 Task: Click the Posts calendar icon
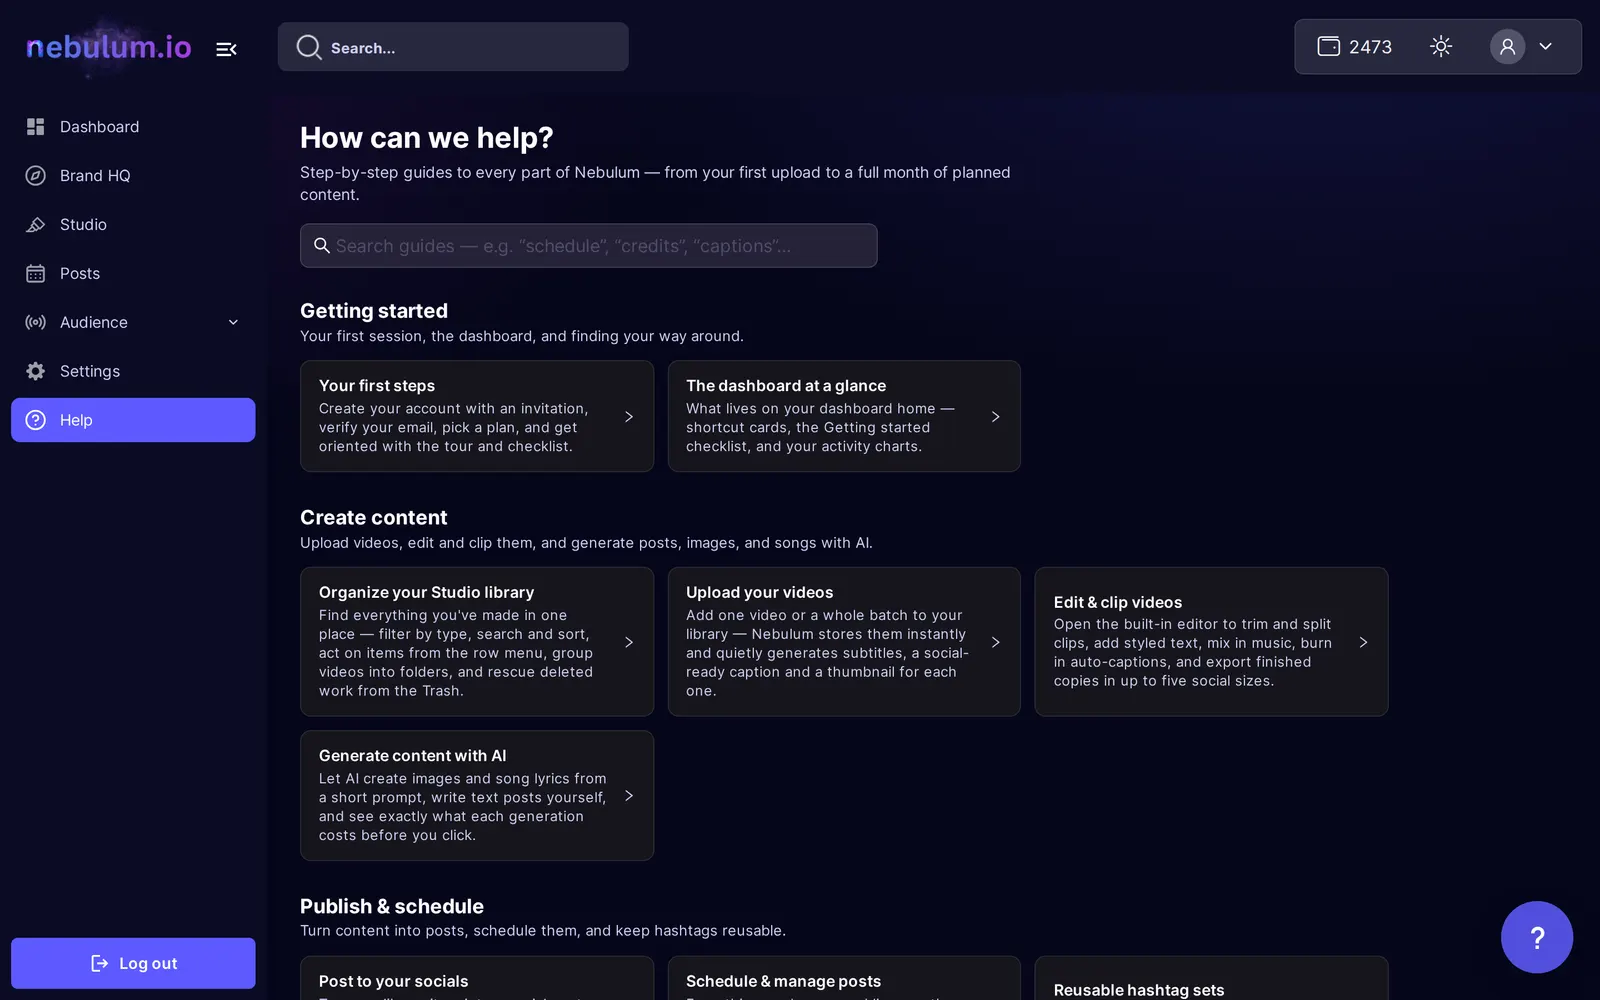(36, 274)
